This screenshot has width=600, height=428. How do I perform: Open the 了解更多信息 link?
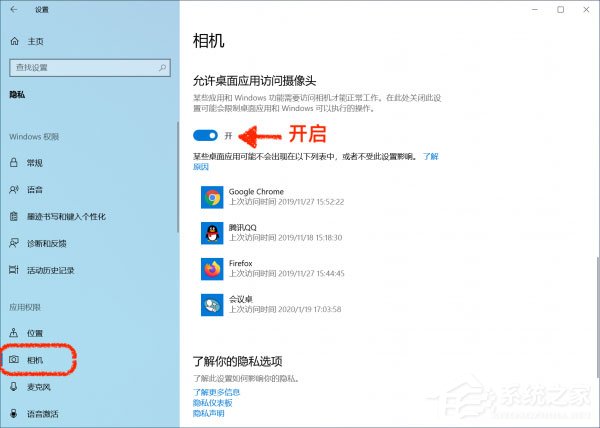point(216,392)
